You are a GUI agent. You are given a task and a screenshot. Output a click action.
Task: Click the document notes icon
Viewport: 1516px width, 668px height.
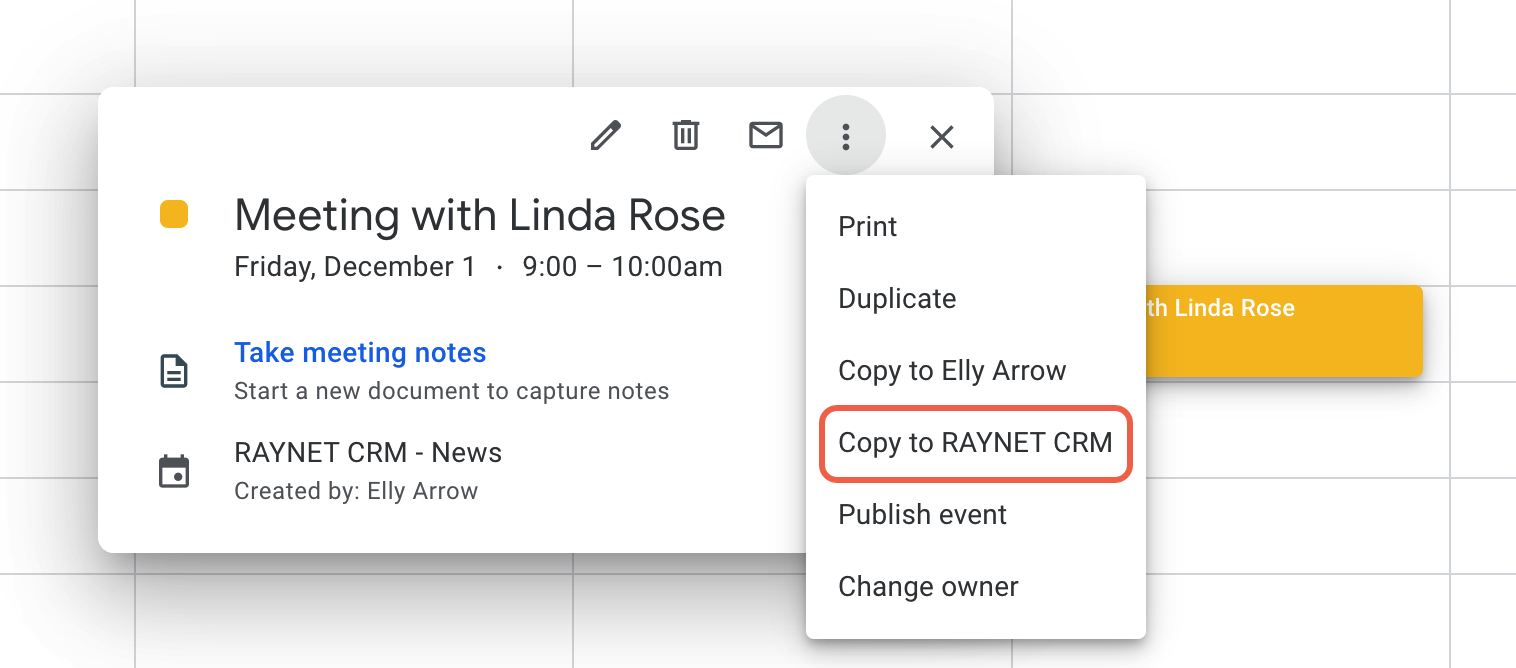[x=175, y=371]
